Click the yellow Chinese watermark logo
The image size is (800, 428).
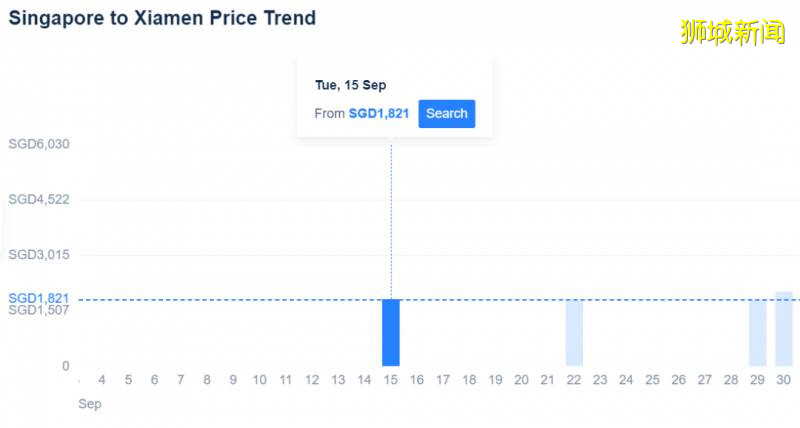tap(733, 31)
